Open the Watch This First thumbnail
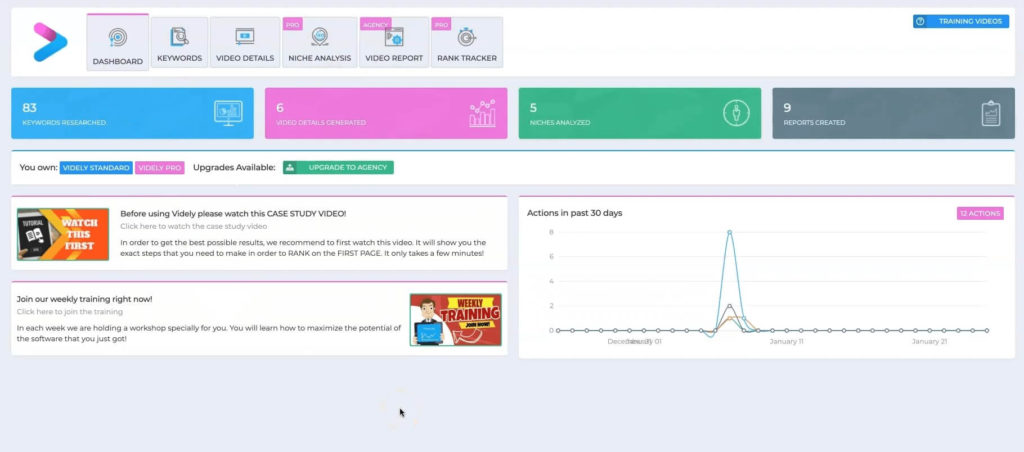 63,234
